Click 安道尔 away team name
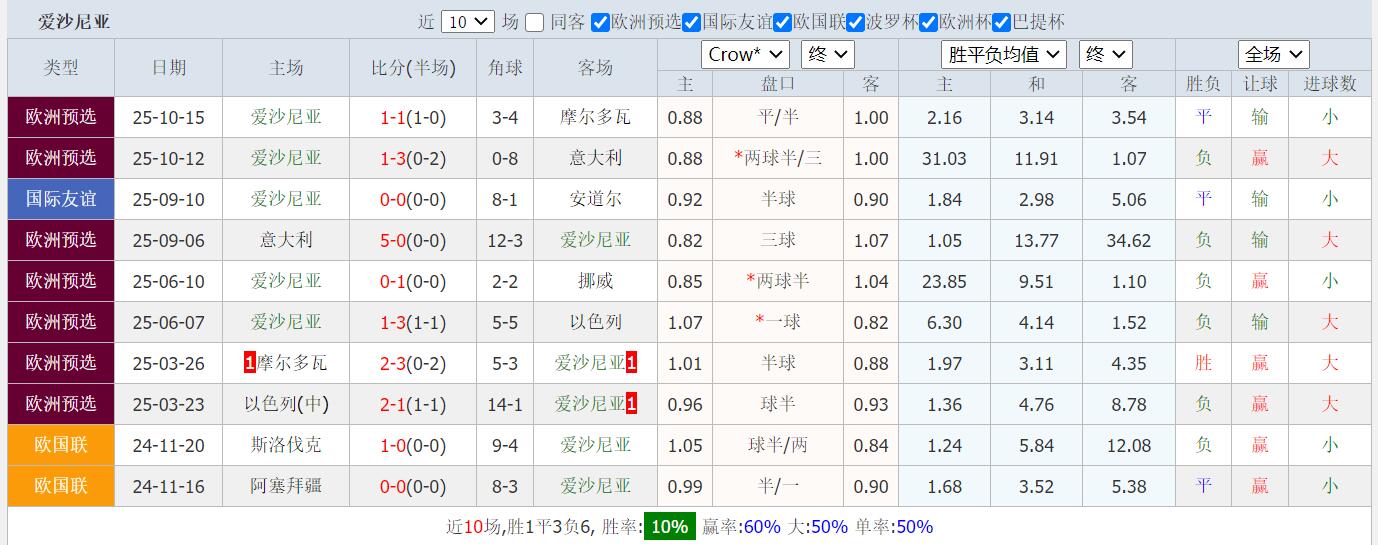Image resolution: width=1378 pixels, height=545 pixels. tap(595, 200)
